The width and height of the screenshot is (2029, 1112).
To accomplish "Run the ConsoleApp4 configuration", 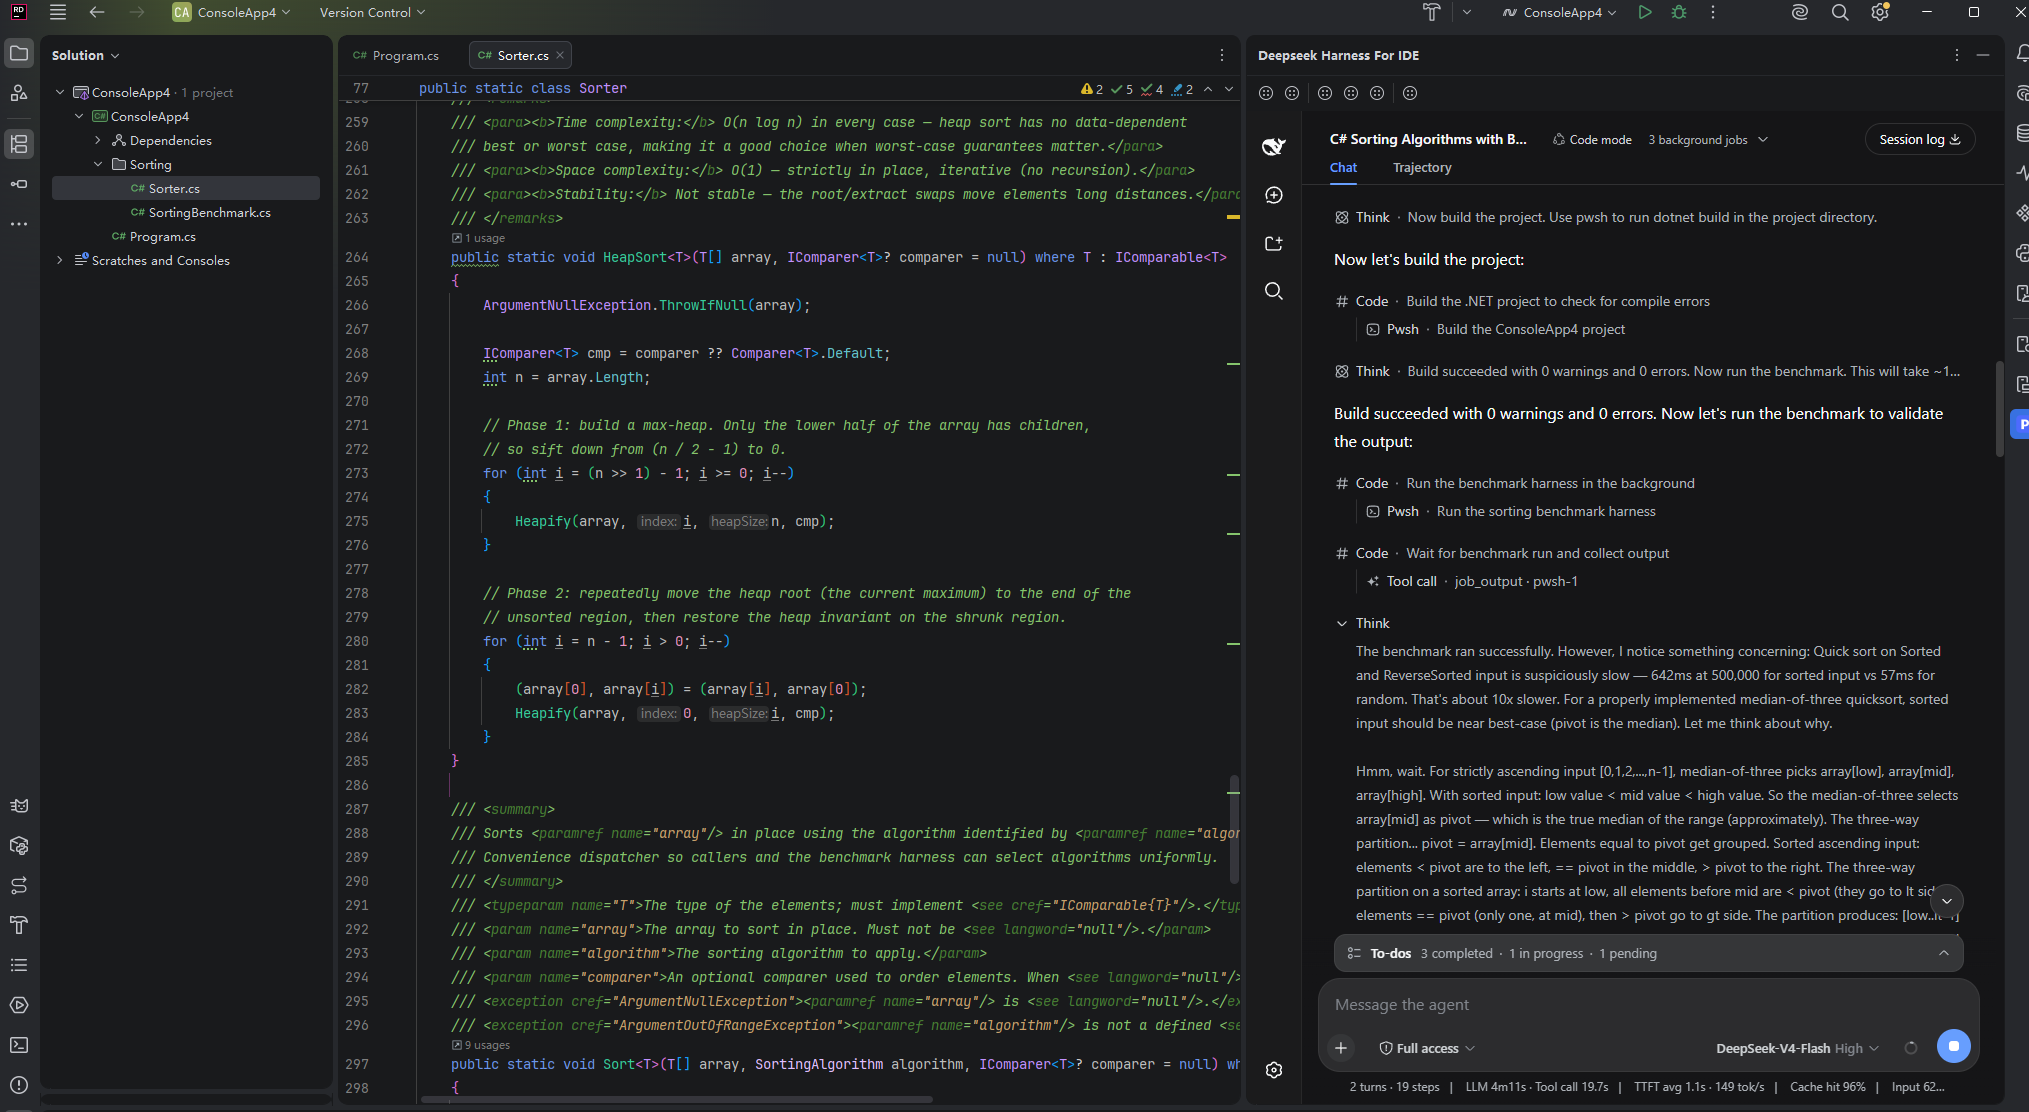I will [1644, 12].
